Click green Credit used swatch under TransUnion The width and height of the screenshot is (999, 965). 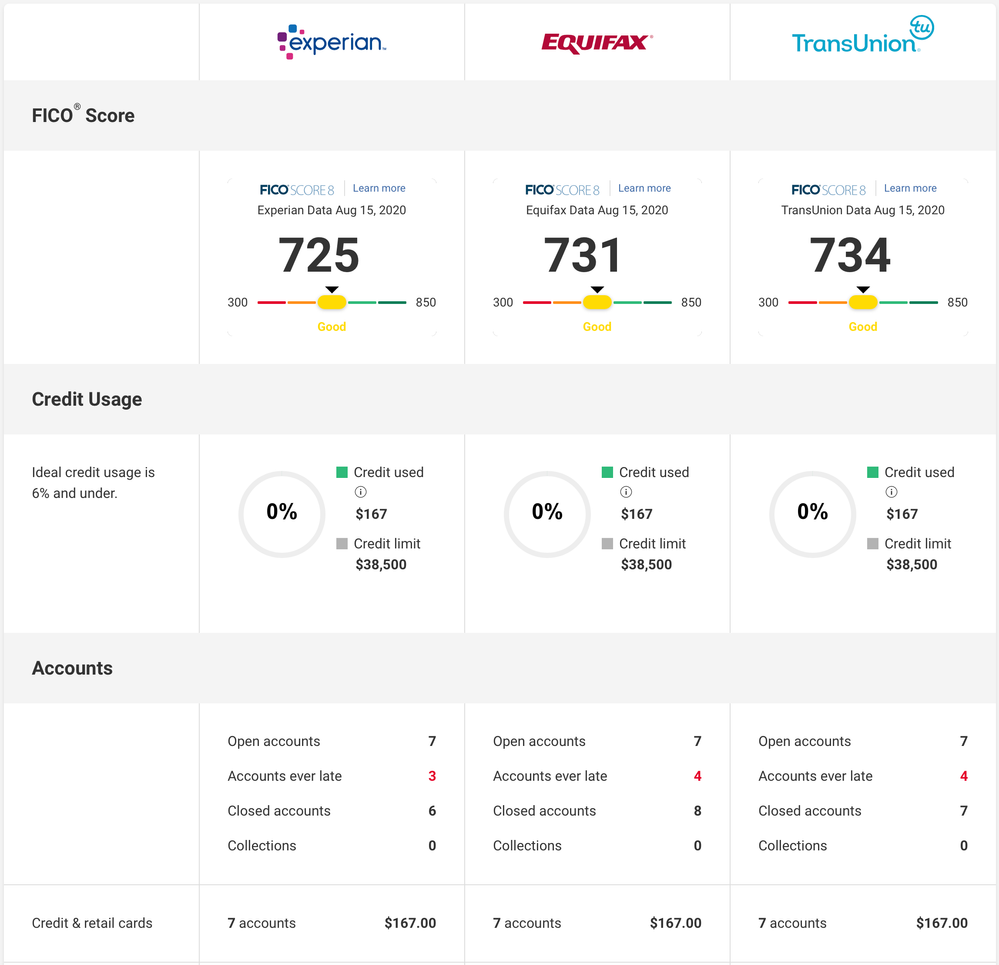click(873, 472)
